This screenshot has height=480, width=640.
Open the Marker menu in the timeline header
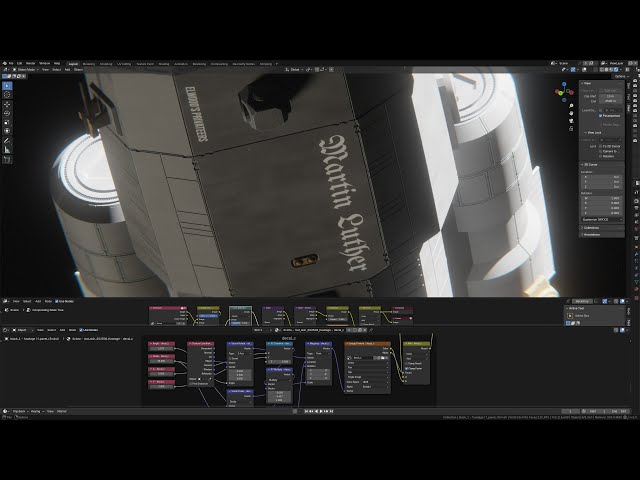tap(62, 411)
